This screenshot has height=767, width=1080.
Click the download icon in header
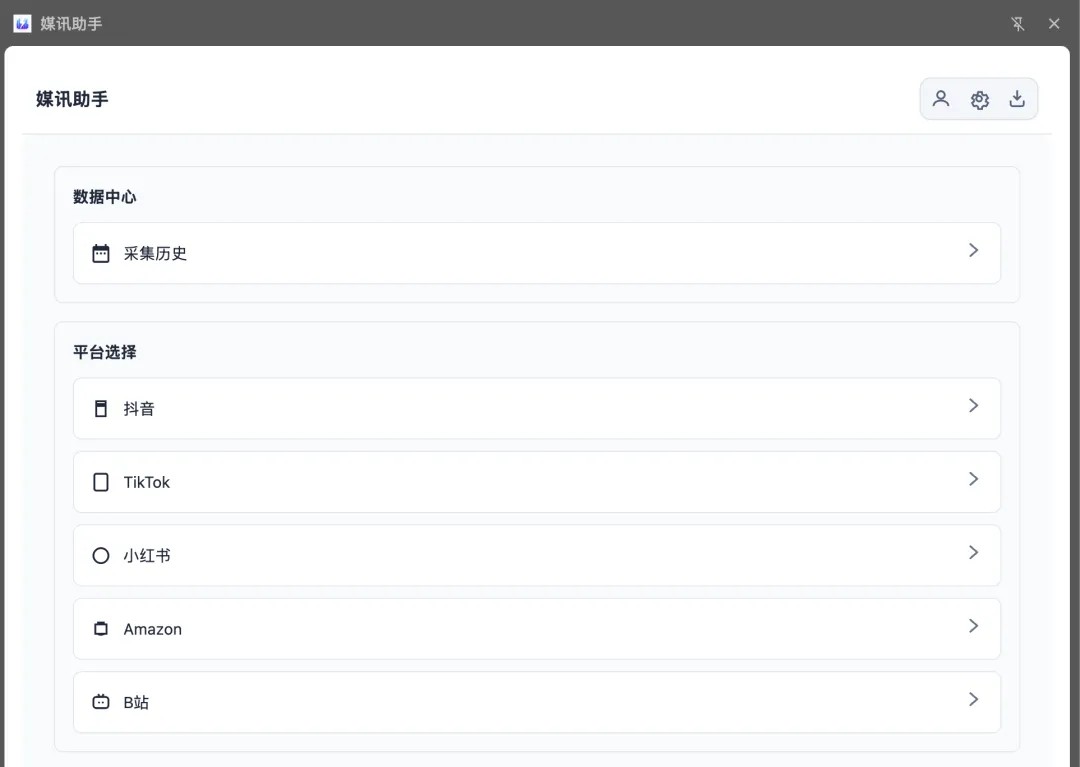tap(1017, 99)
